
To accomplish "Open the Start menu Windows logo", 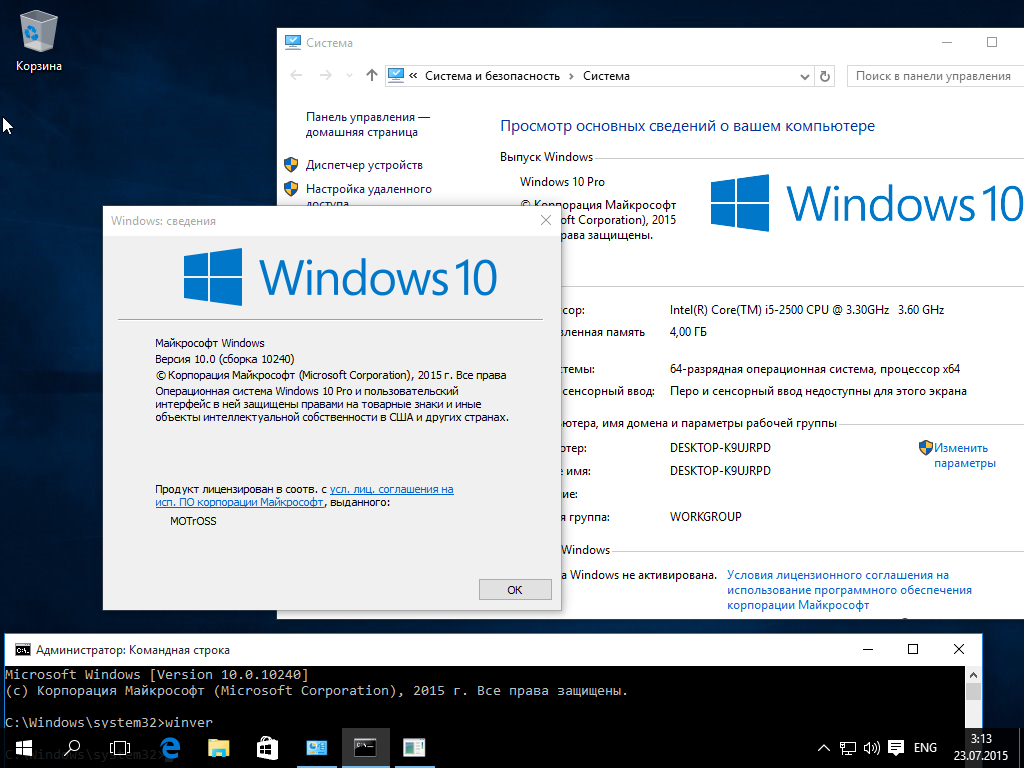I will [x=24, y=748].
